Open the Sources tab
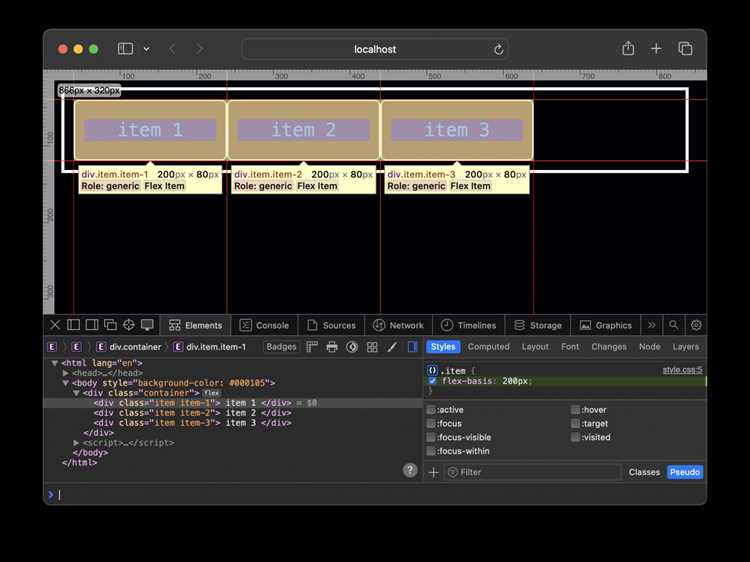This screenshot has height=562, width=750. click(x=331, y=325)
